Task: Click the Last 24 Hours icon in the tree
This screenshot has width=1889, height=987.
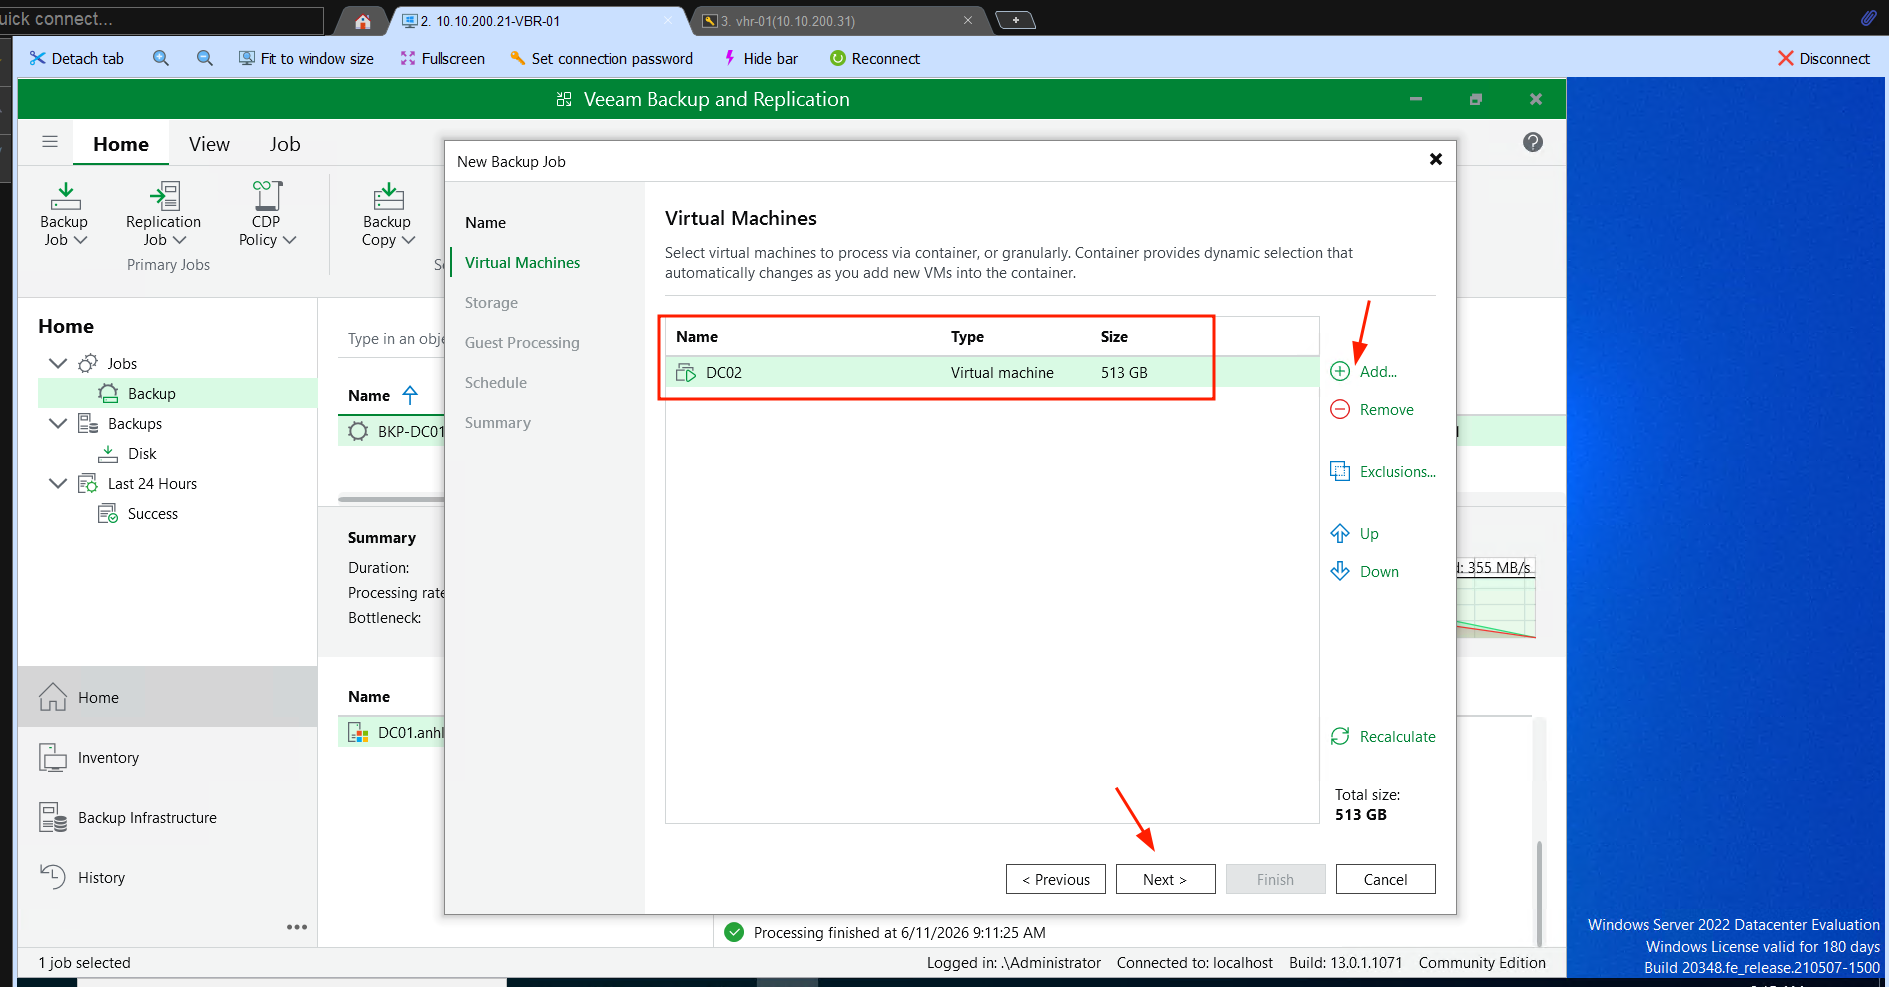Action: (88, 483)
